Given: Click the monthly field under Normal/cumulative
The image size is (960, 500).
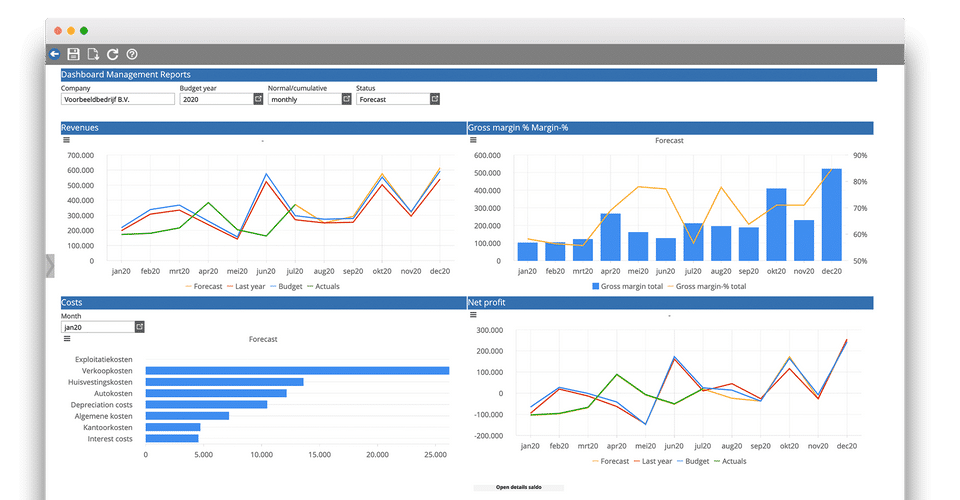Looking at the screenshot, I should [x=304, y=99].
